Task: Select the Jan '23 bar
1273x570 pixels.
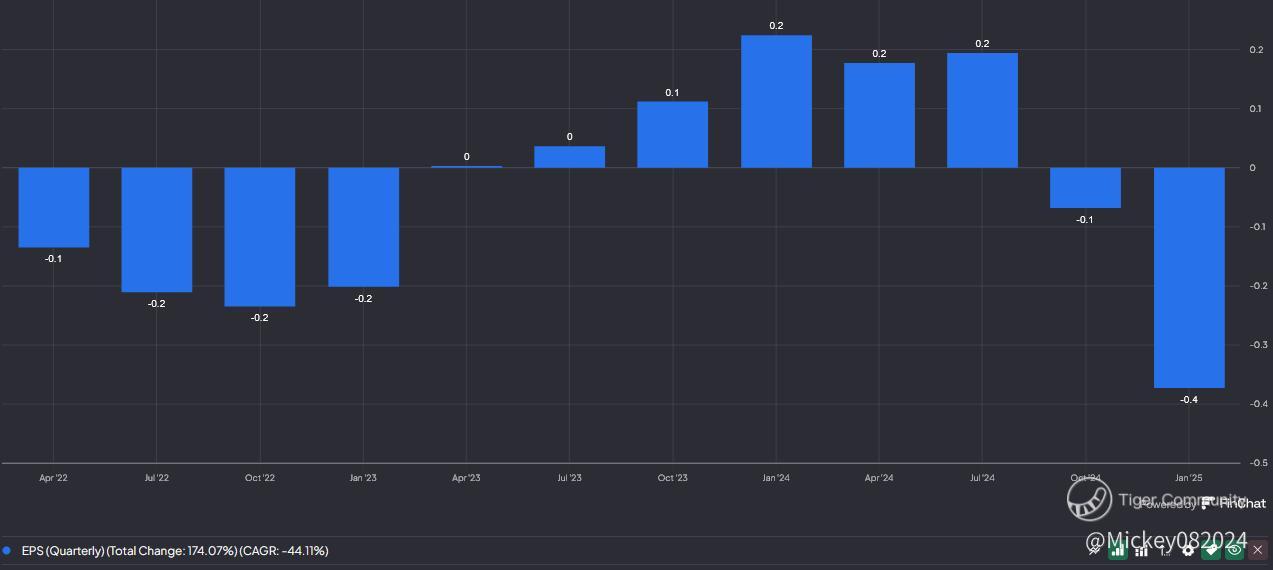Action: tap(364, 227)
